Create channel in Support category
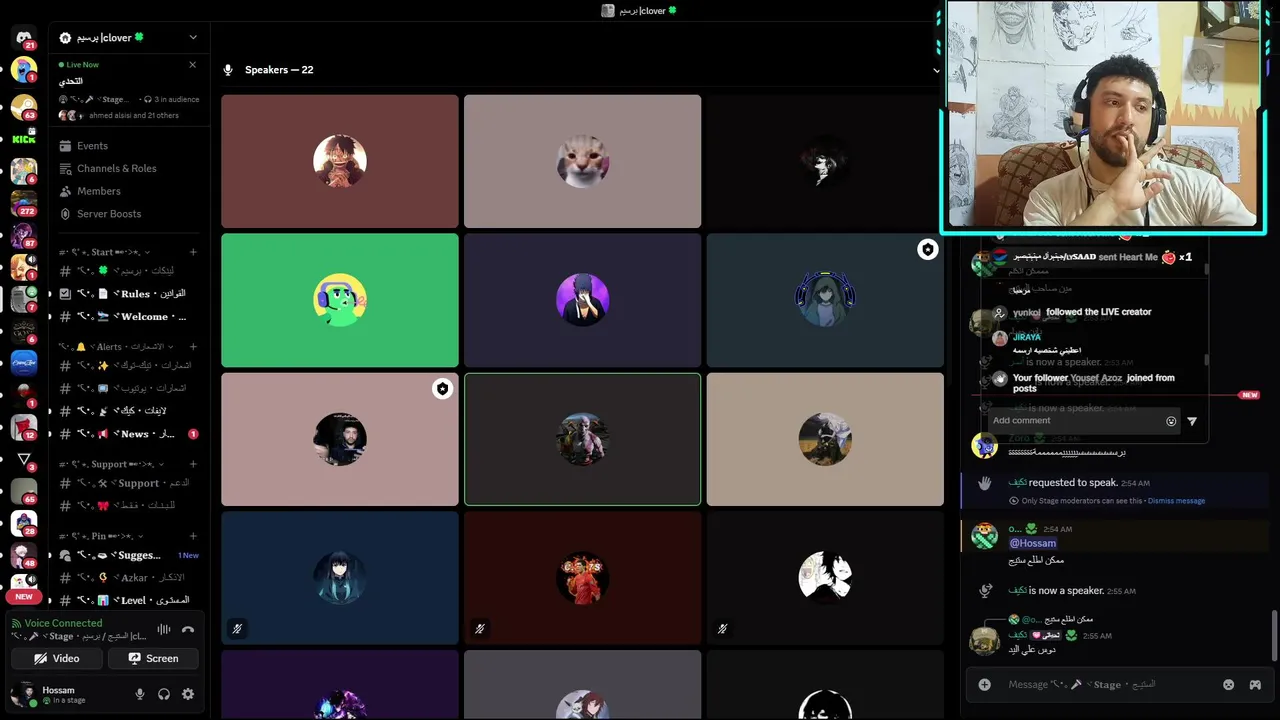The image size is (1280, 720). click(193, 464)
